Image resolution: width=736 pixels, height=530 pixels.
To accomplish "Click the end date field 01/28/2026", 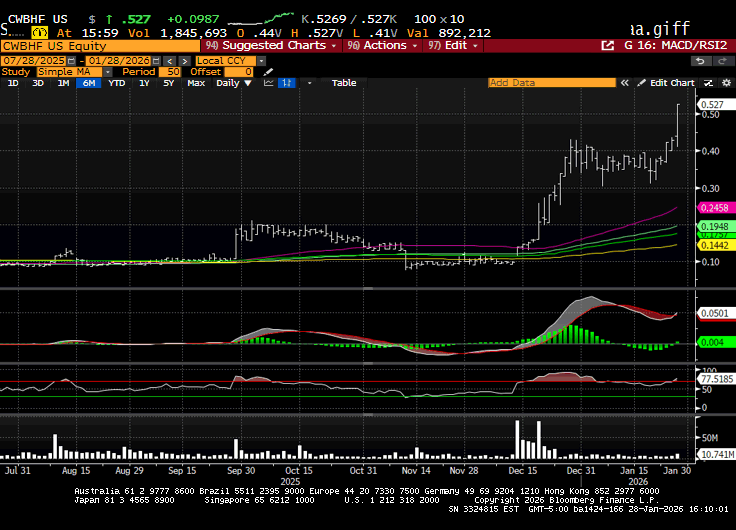I will [119, 61].
